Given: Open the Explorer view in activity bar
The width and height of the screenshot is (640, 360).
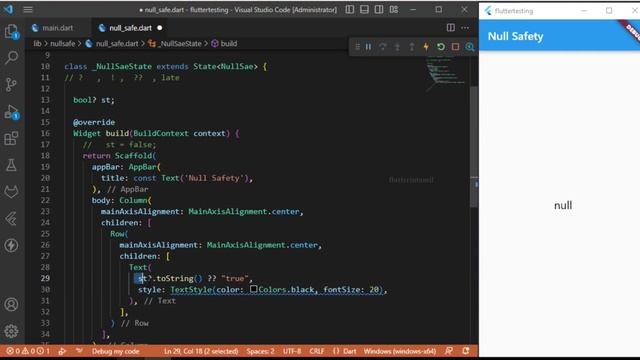Looking at the screenshot, I should (x=11, y=31).
